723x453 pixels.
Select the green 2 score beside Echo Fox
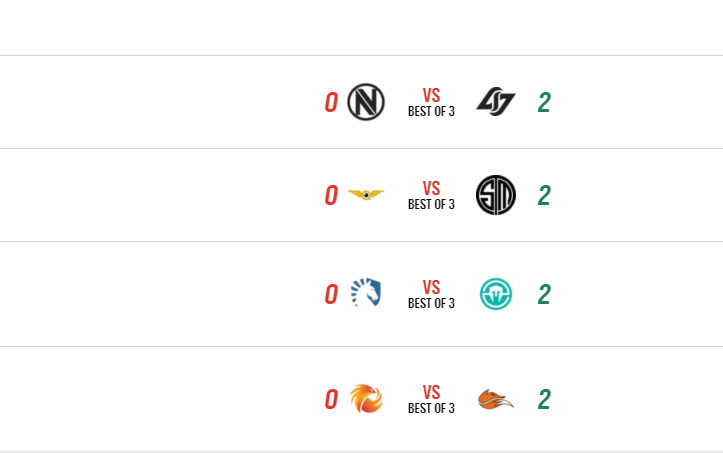click(x=544, y=399)
